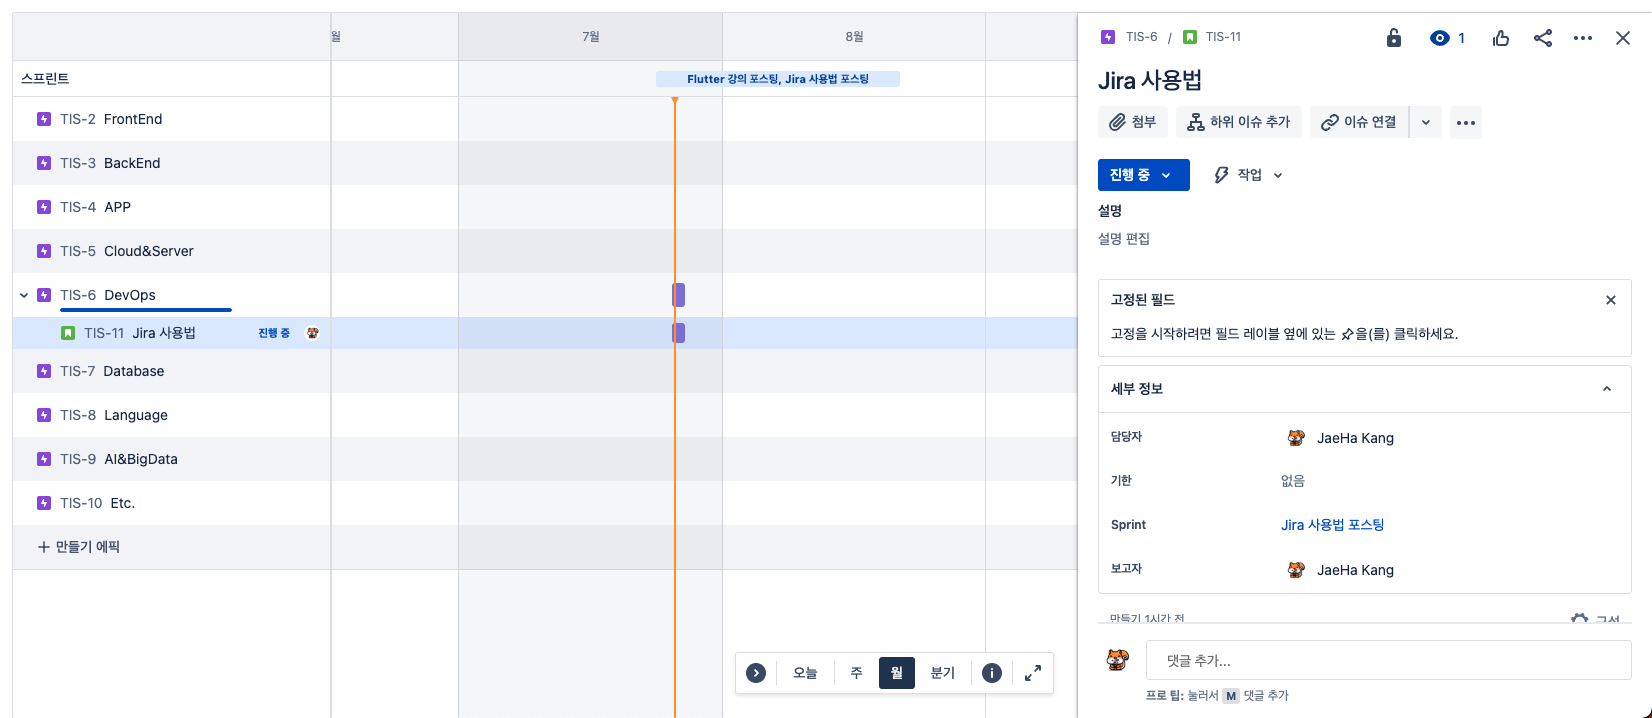Click the TIS-6 epic icon in breadcrumb
Viewport: 1652px width, 718px height.
pyautogui.click(x=1107, y=37)
